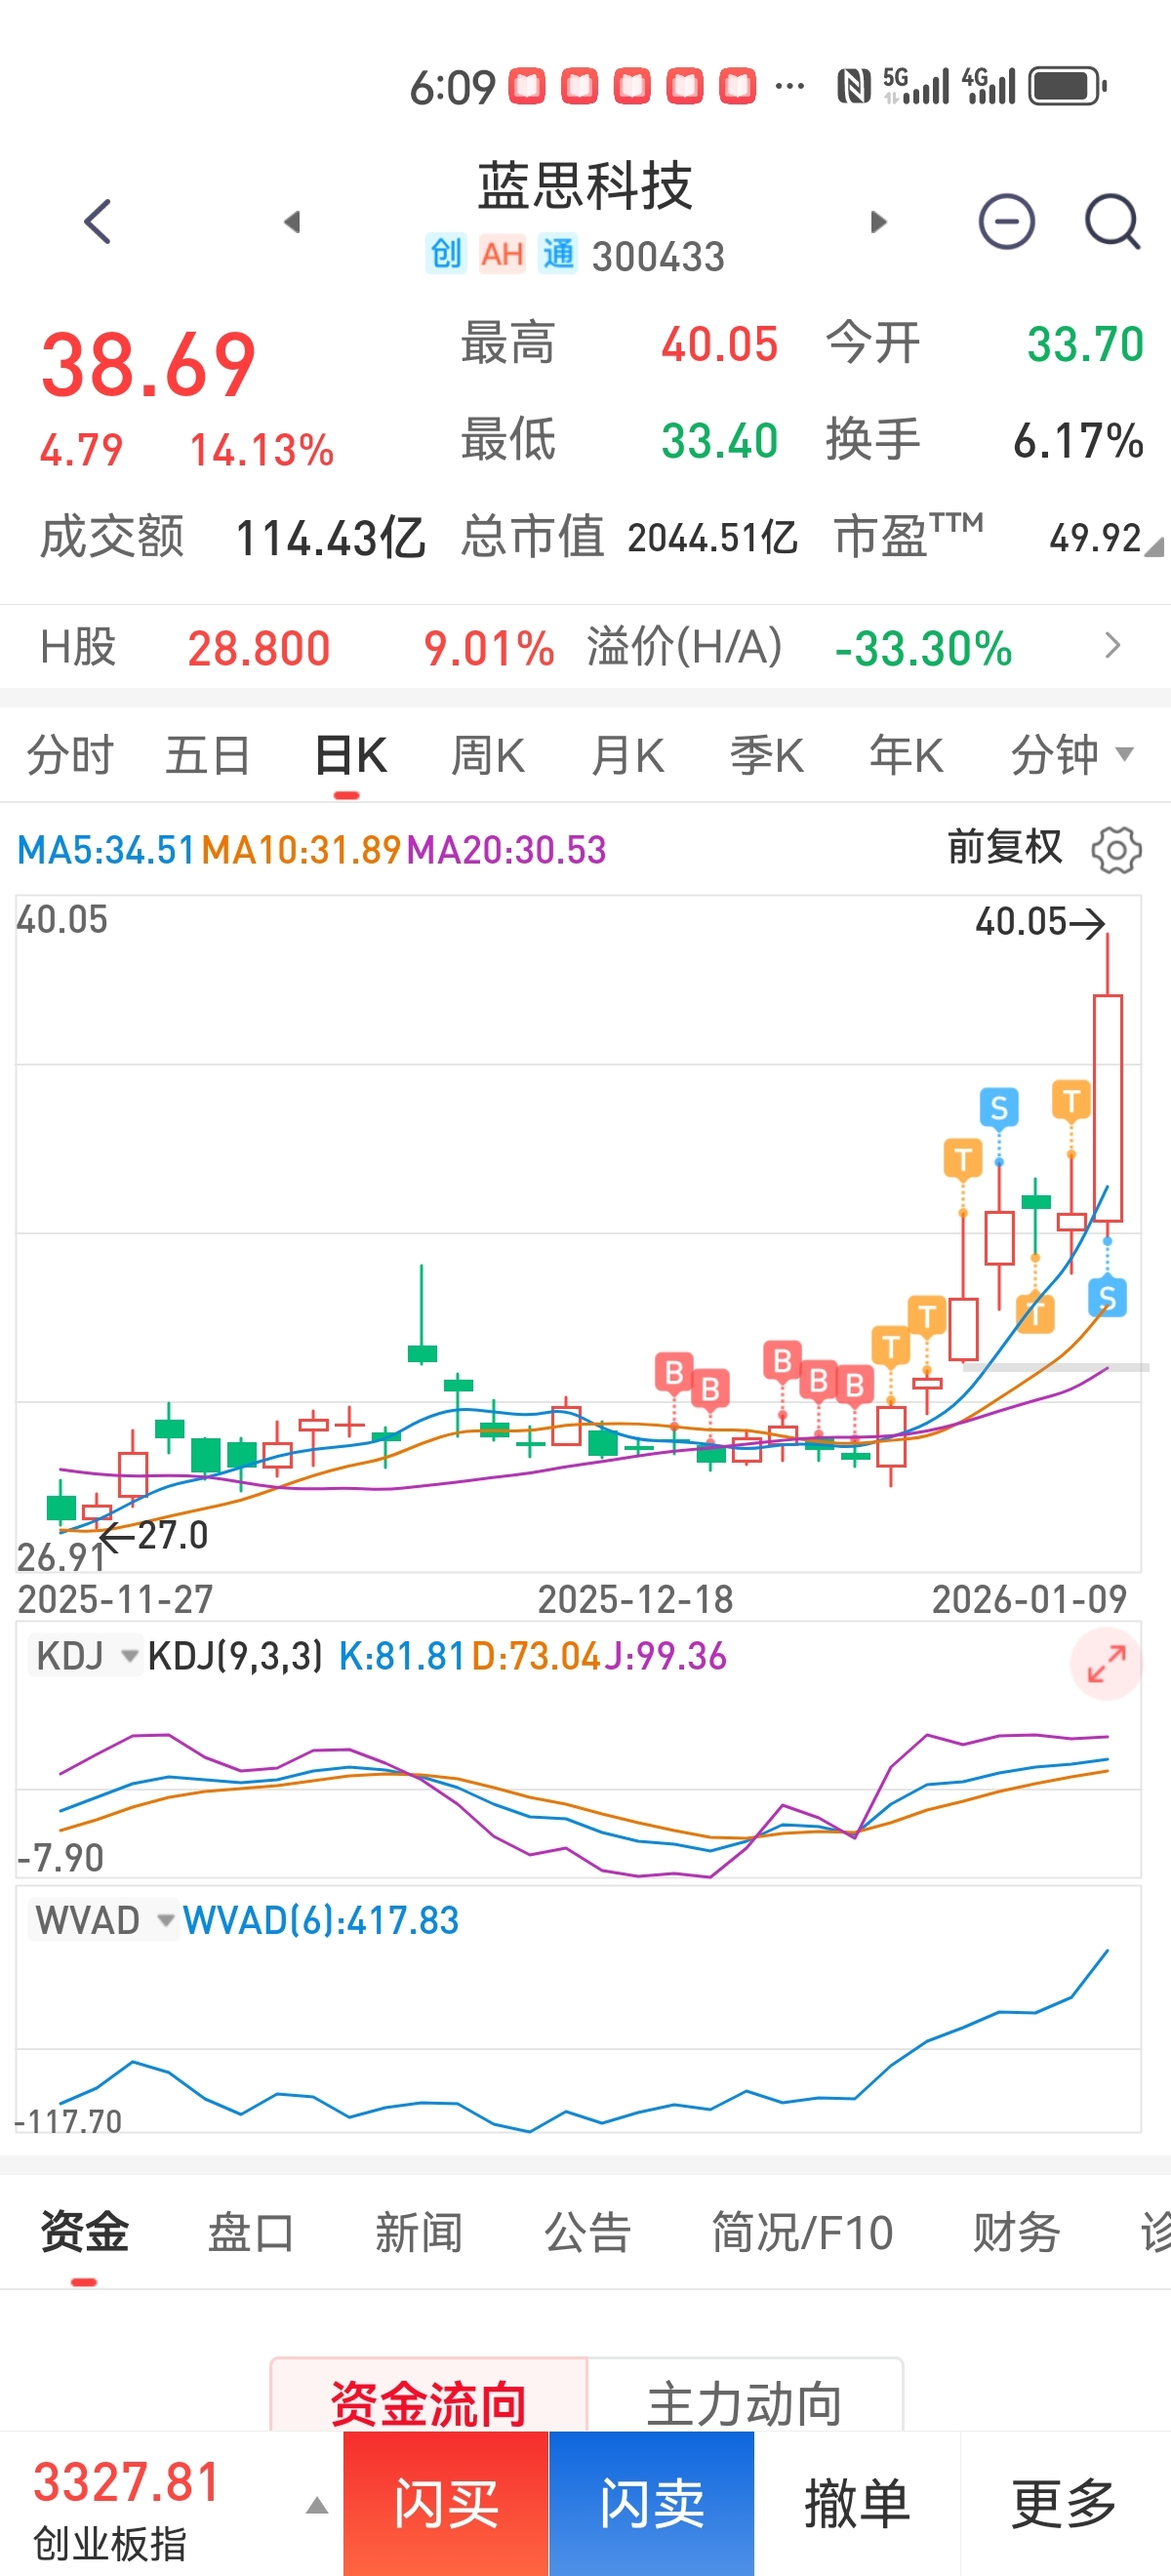Tap the blue S marker near 40.05 candle bottom
The image size is (1171, 2576).
1107,1298
